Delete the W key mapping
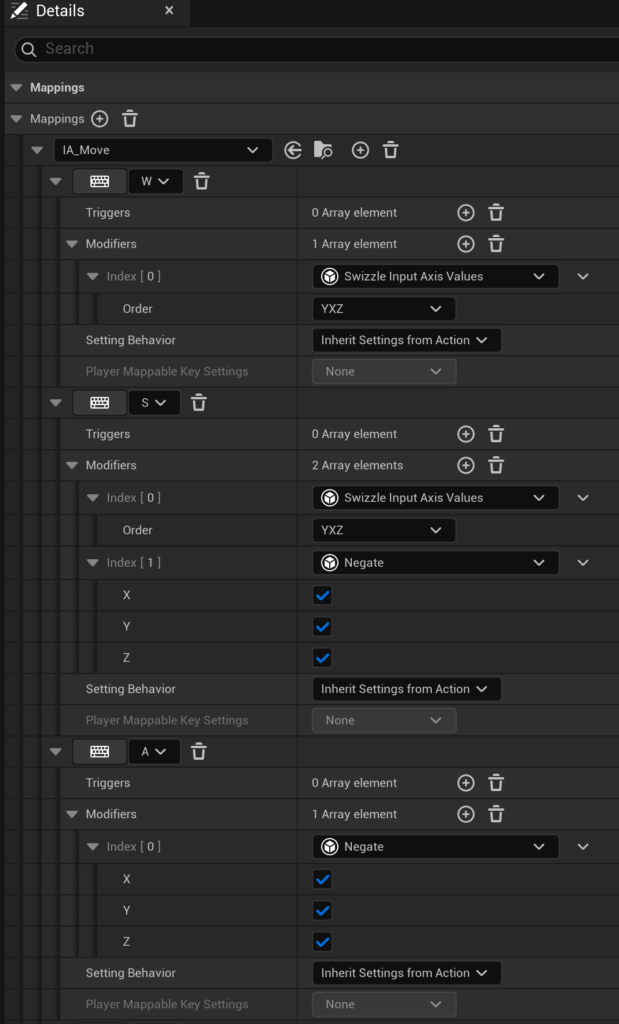The image size is (619, 1024). (201, 181)
